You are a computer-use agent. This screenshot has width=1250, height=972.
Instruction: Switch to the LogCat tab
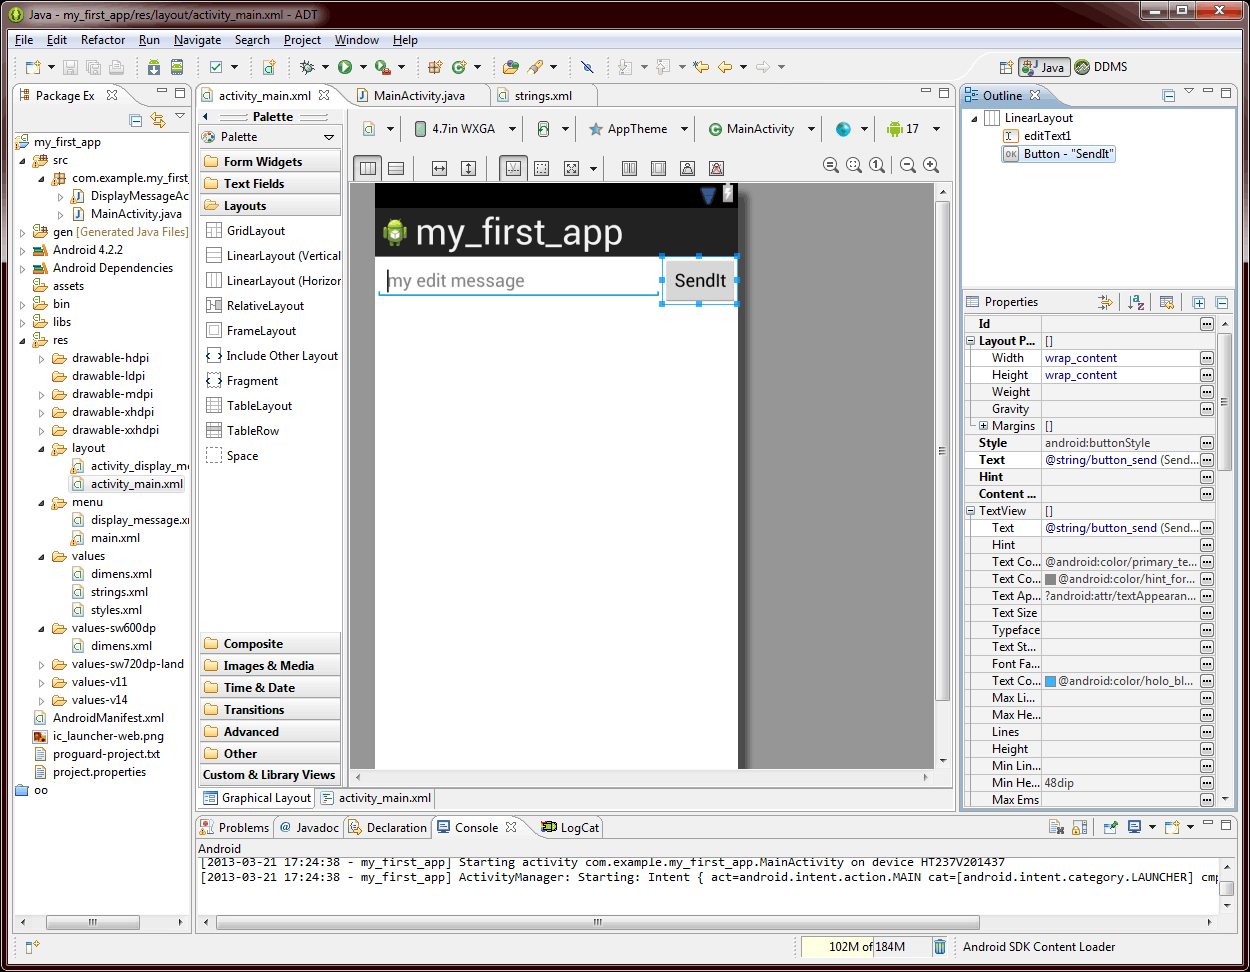click(x=570, y=827)
